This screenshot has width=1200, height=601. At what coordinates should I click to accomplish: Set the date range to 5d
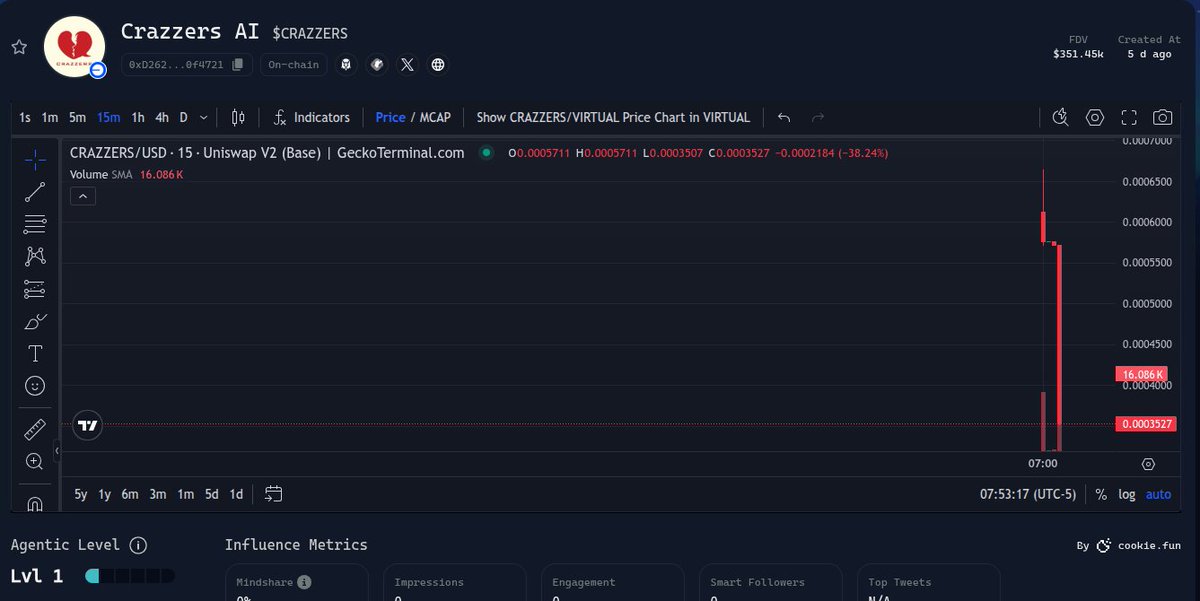[x=212, y=494]
